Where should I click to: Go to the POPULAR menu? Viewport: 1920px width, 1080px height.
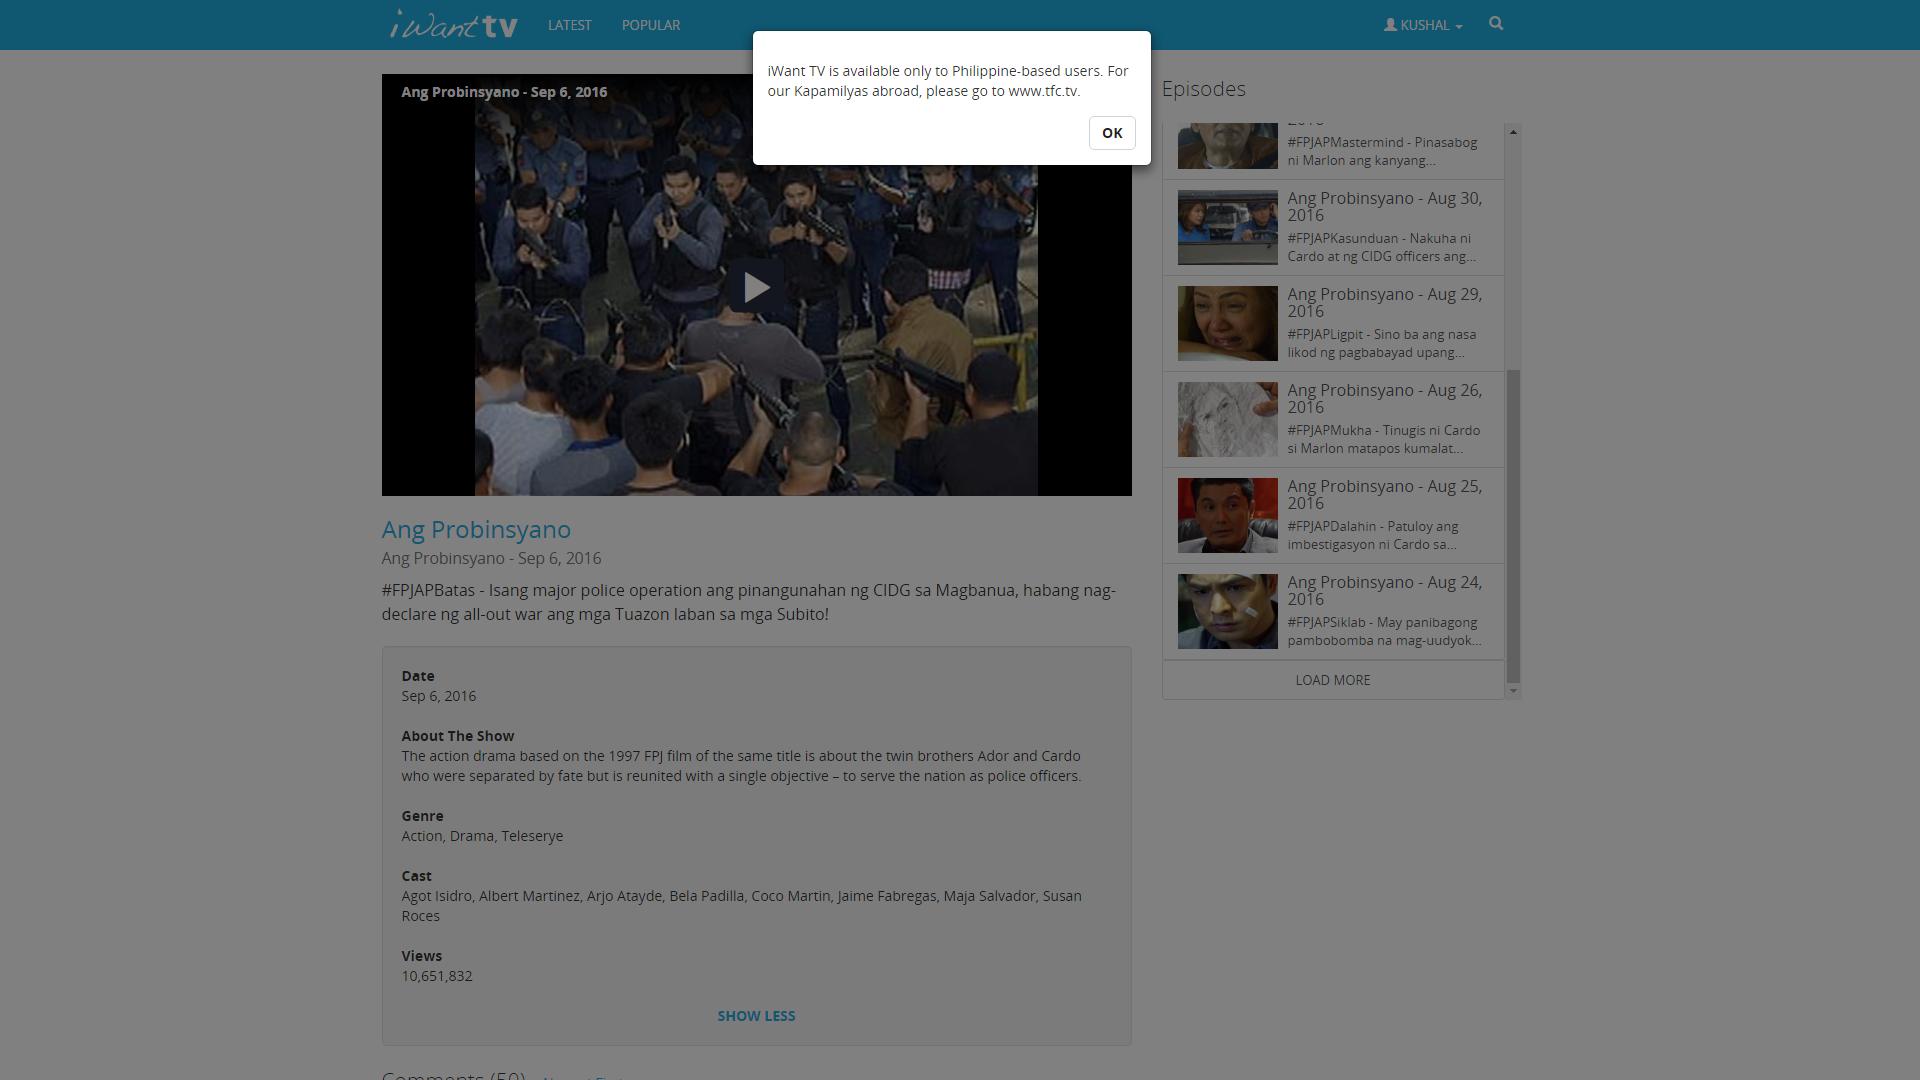coord(650,25)
